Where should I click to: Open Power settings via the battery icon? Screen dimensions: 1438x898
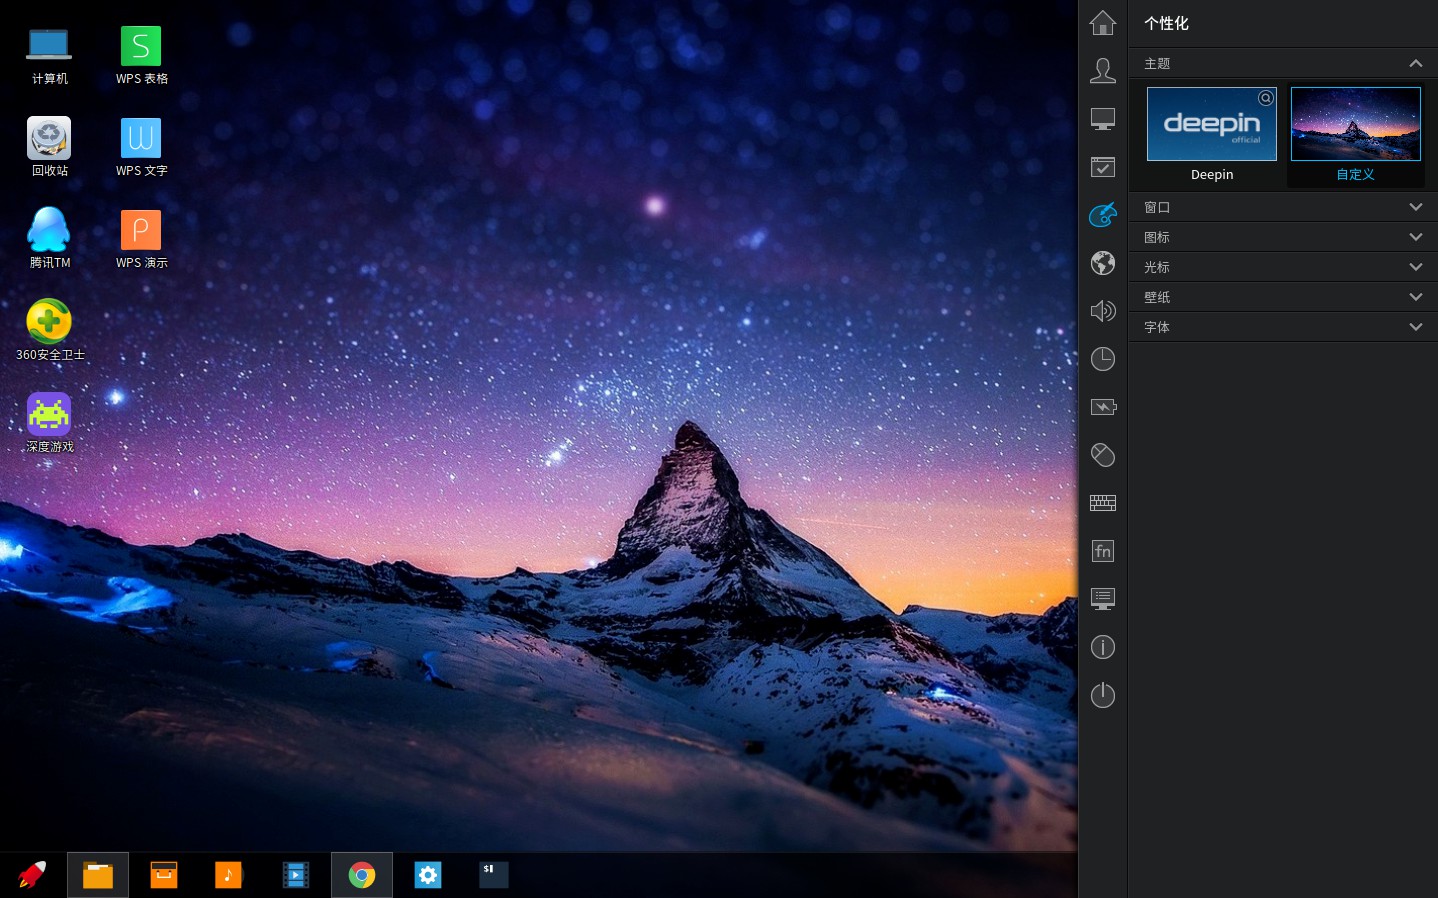(1102, 407)
